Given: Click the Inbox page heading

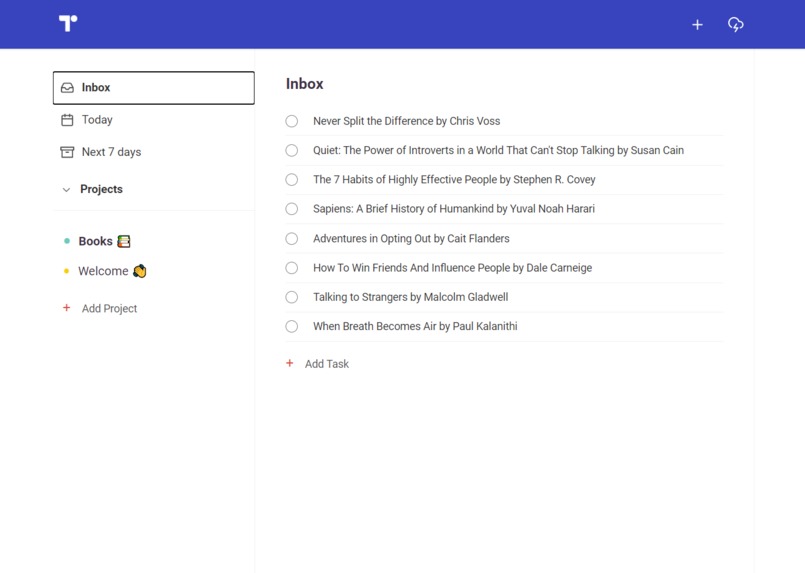Looking at the screenshot, I should click(304, 84).
